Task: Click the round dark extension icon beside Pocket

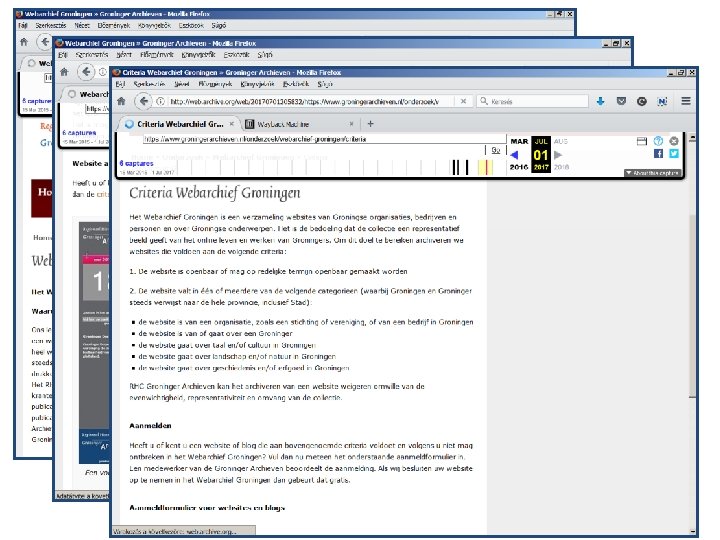Action: pos(641,101)
